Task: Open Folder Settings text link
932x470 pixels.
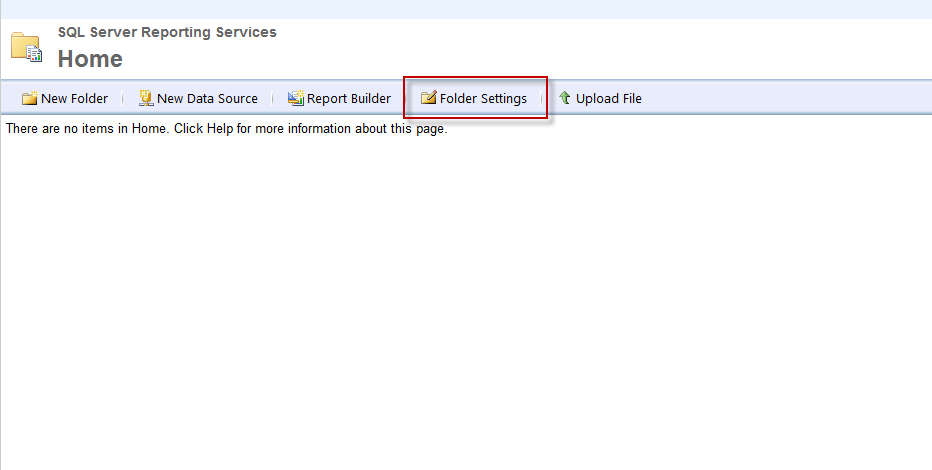Action: (x=483, y=99)
